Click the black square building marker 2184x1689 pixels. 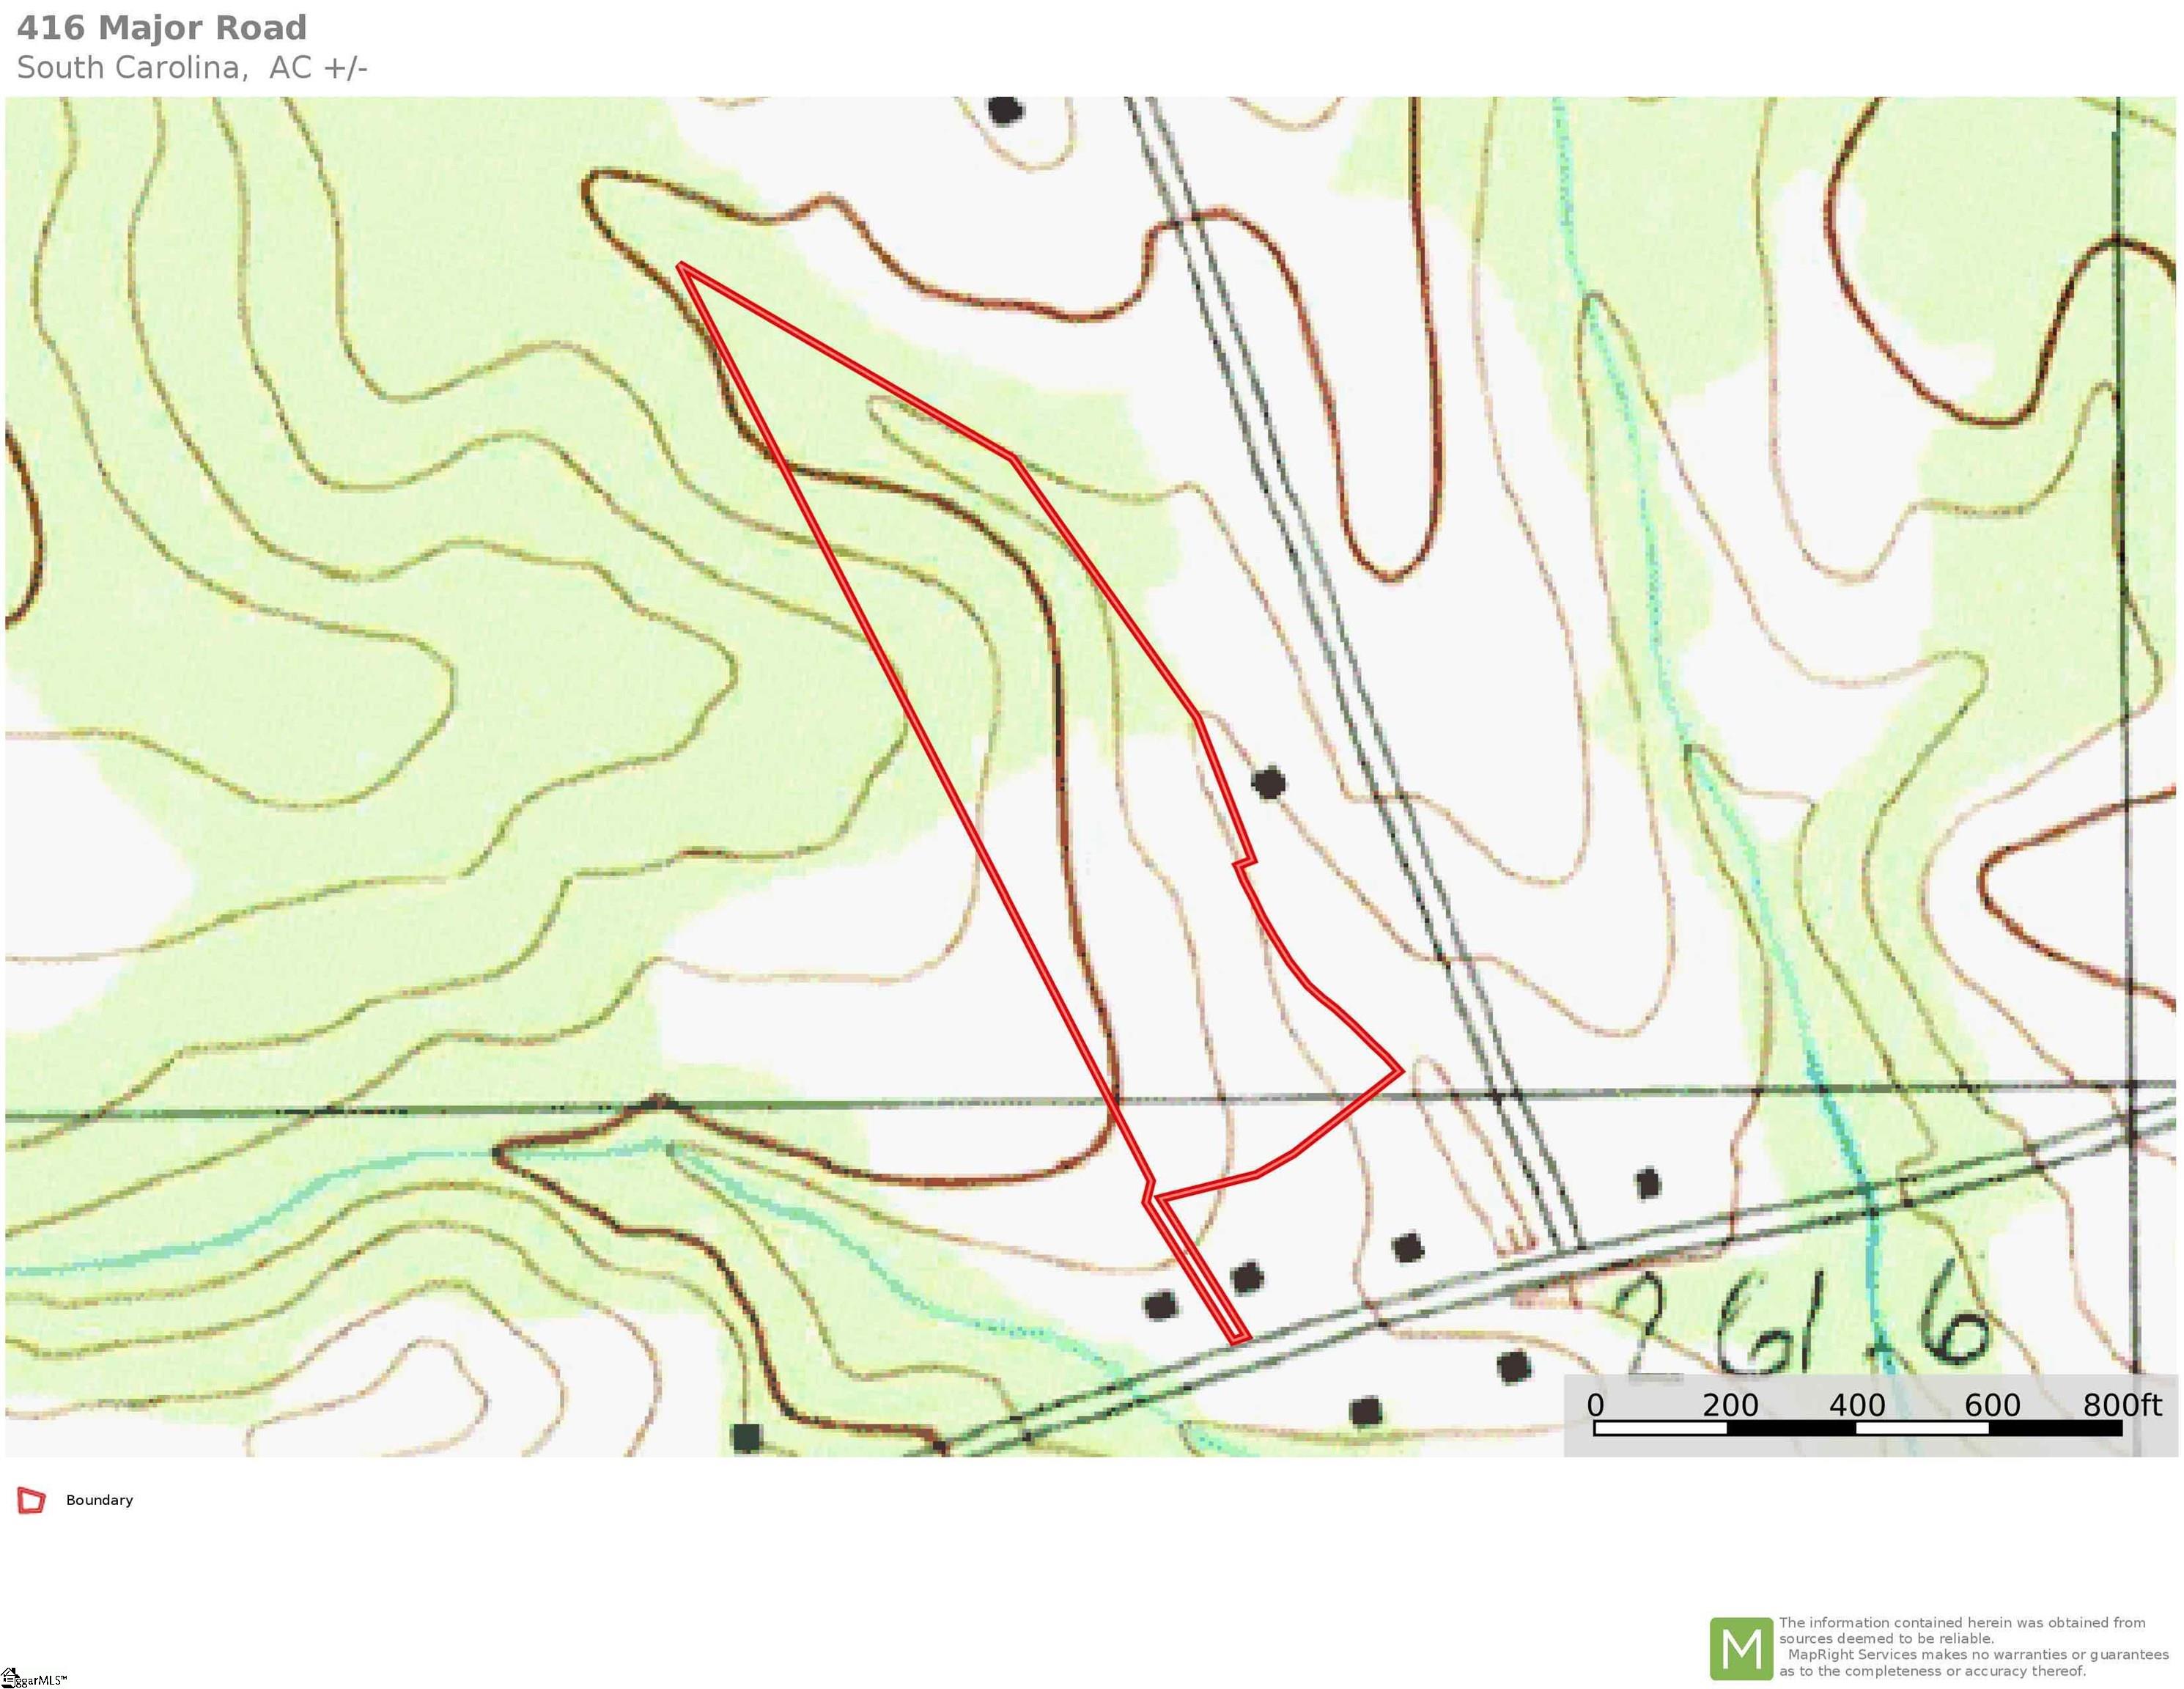click(746, 1438)
